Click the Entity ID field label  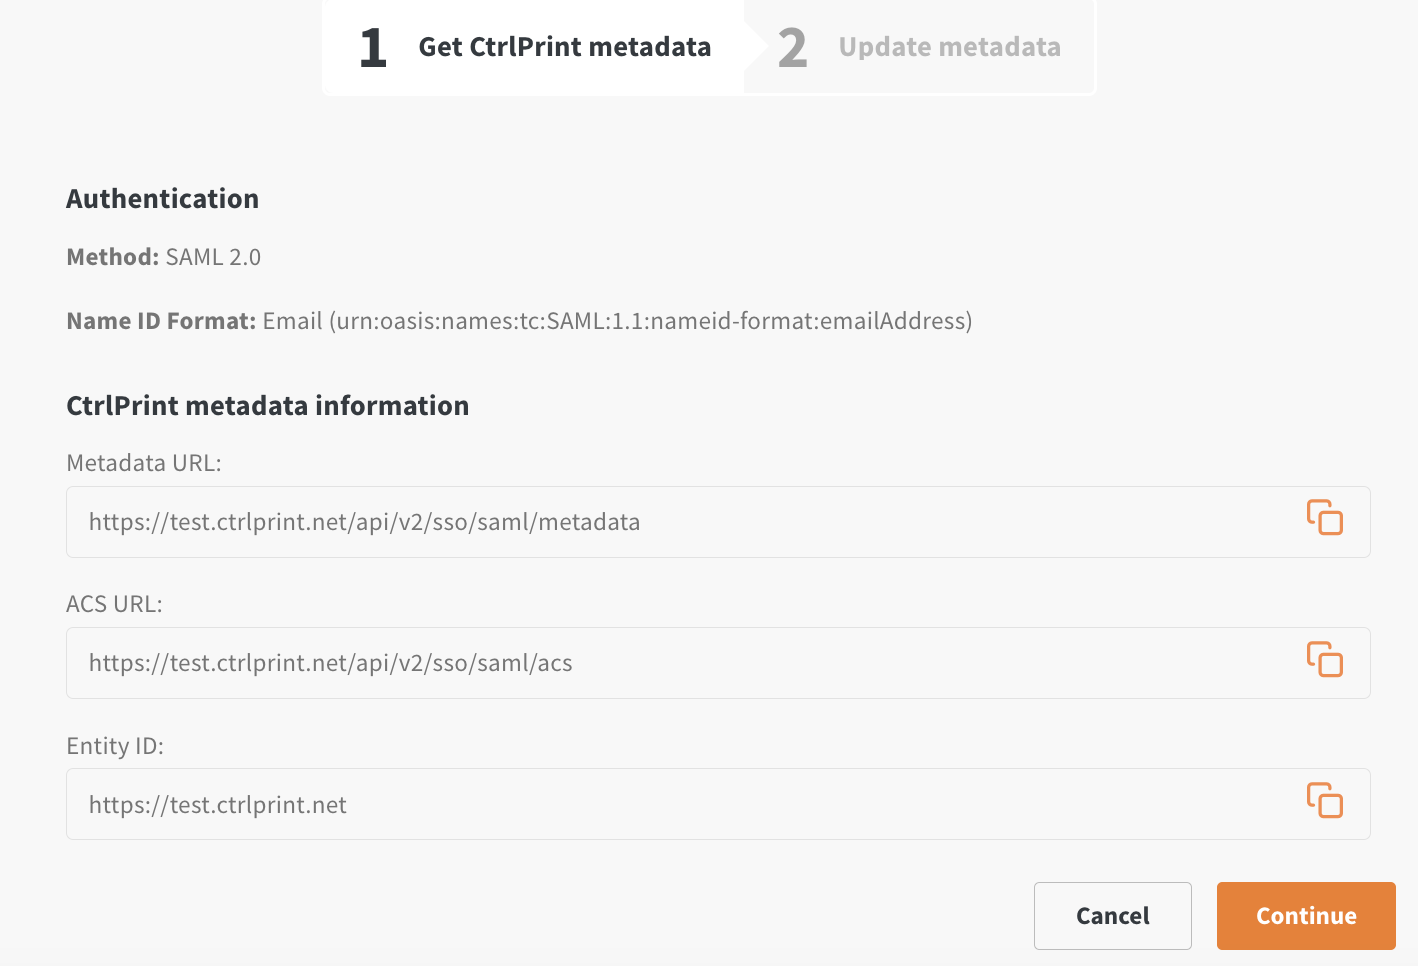point(115,746)
